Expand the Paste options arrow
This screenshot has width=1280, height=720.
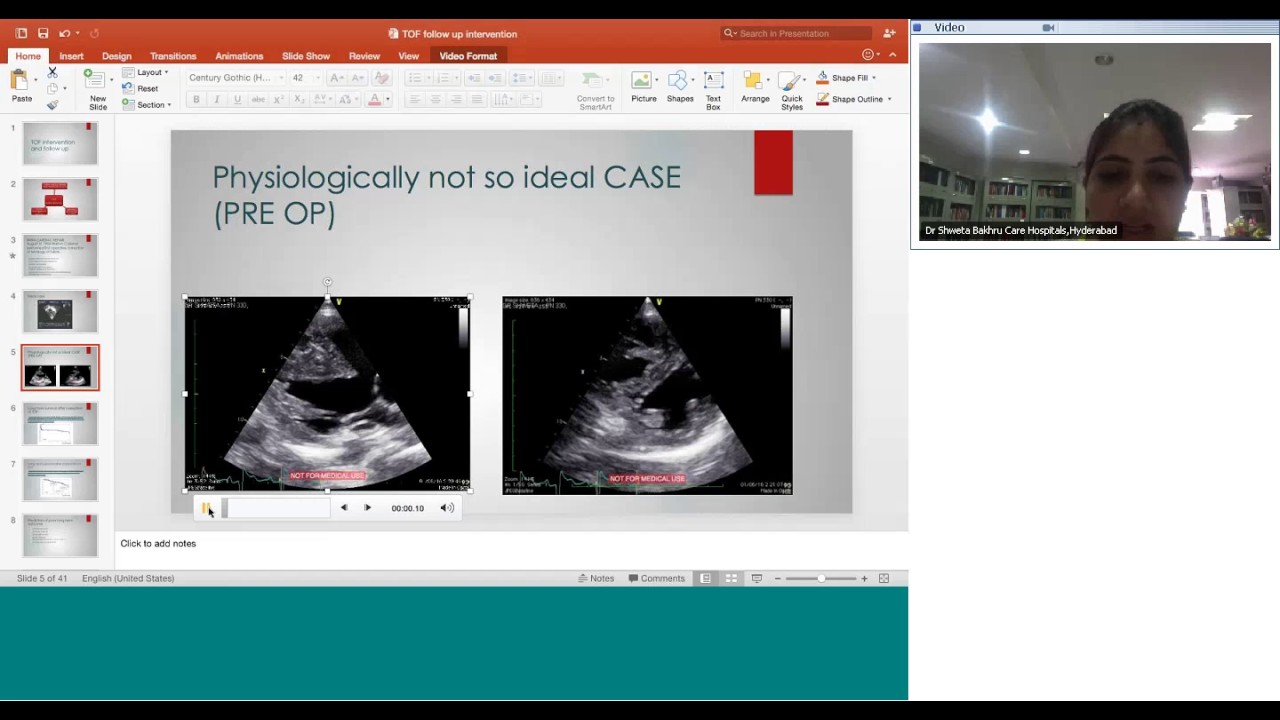(36, 78)
